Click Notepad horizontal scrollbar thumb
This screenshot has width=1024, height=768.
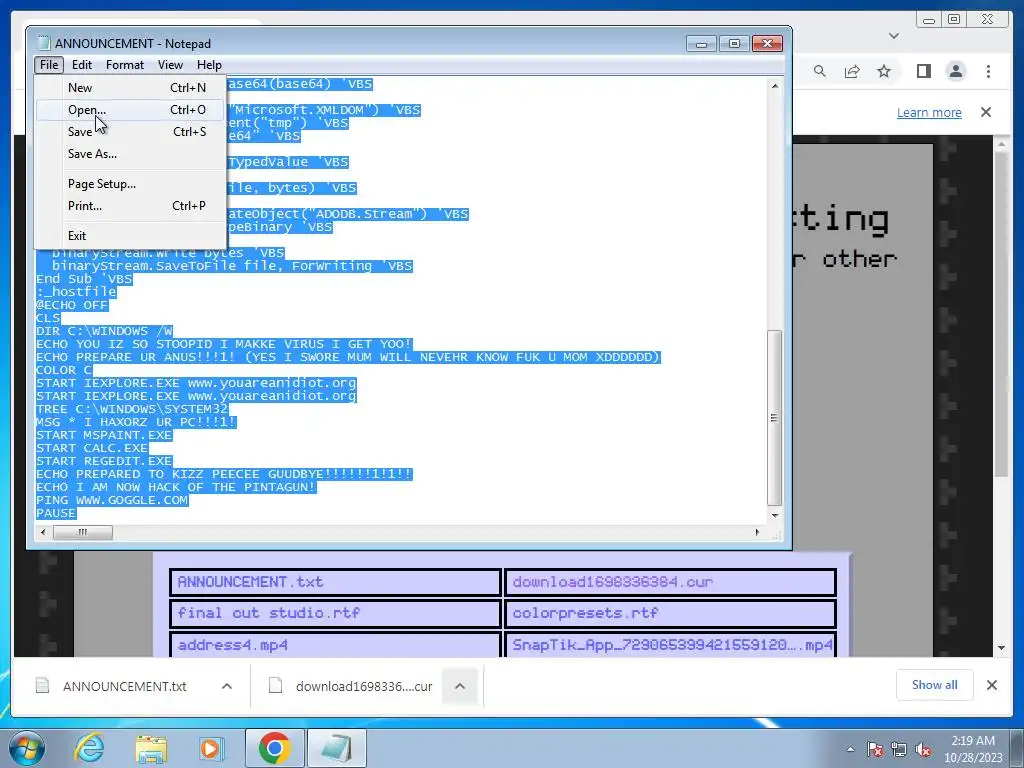click(x=82, y=532)
